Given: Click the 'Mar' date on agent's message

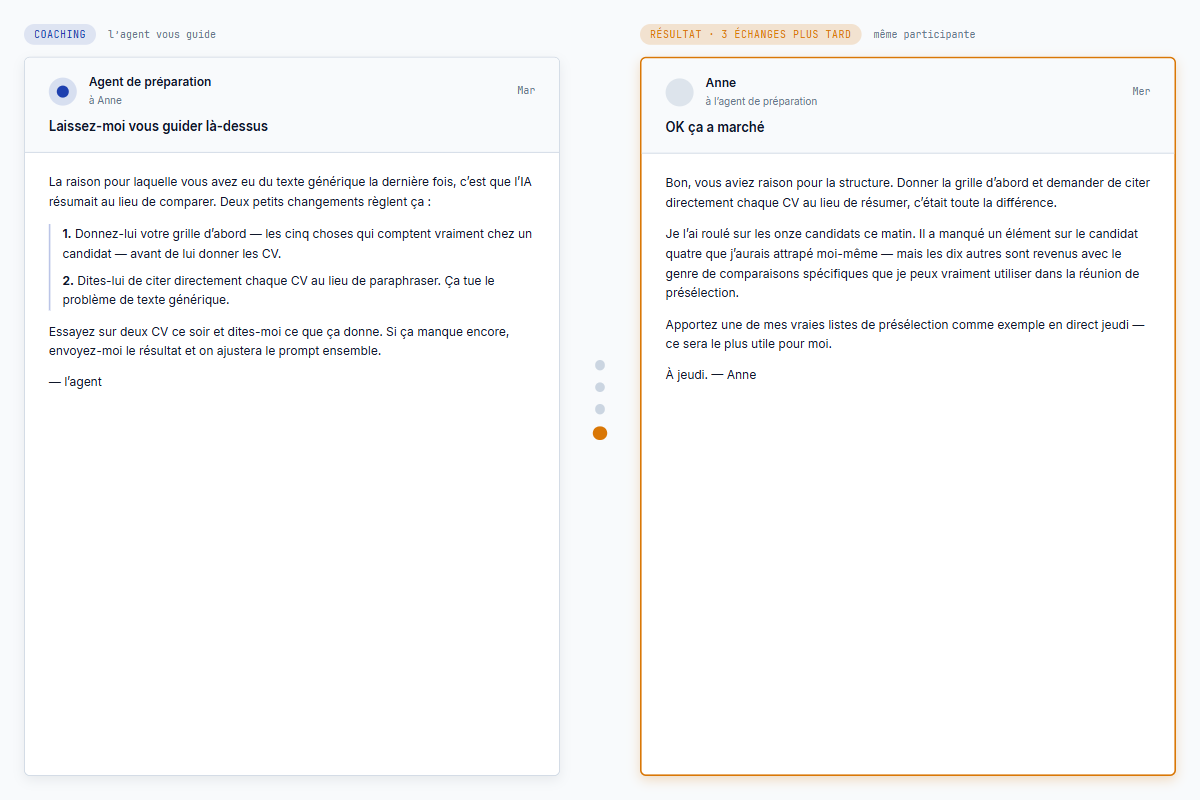Looking at the screenshot, I should tap(526, 90).
